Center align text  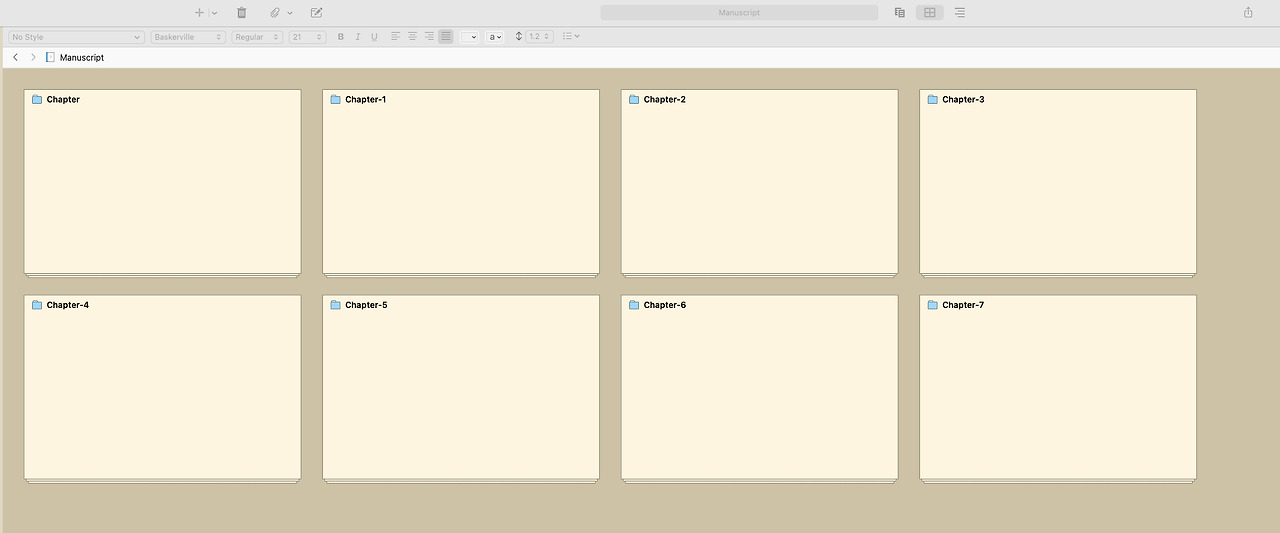click(412, 36)
